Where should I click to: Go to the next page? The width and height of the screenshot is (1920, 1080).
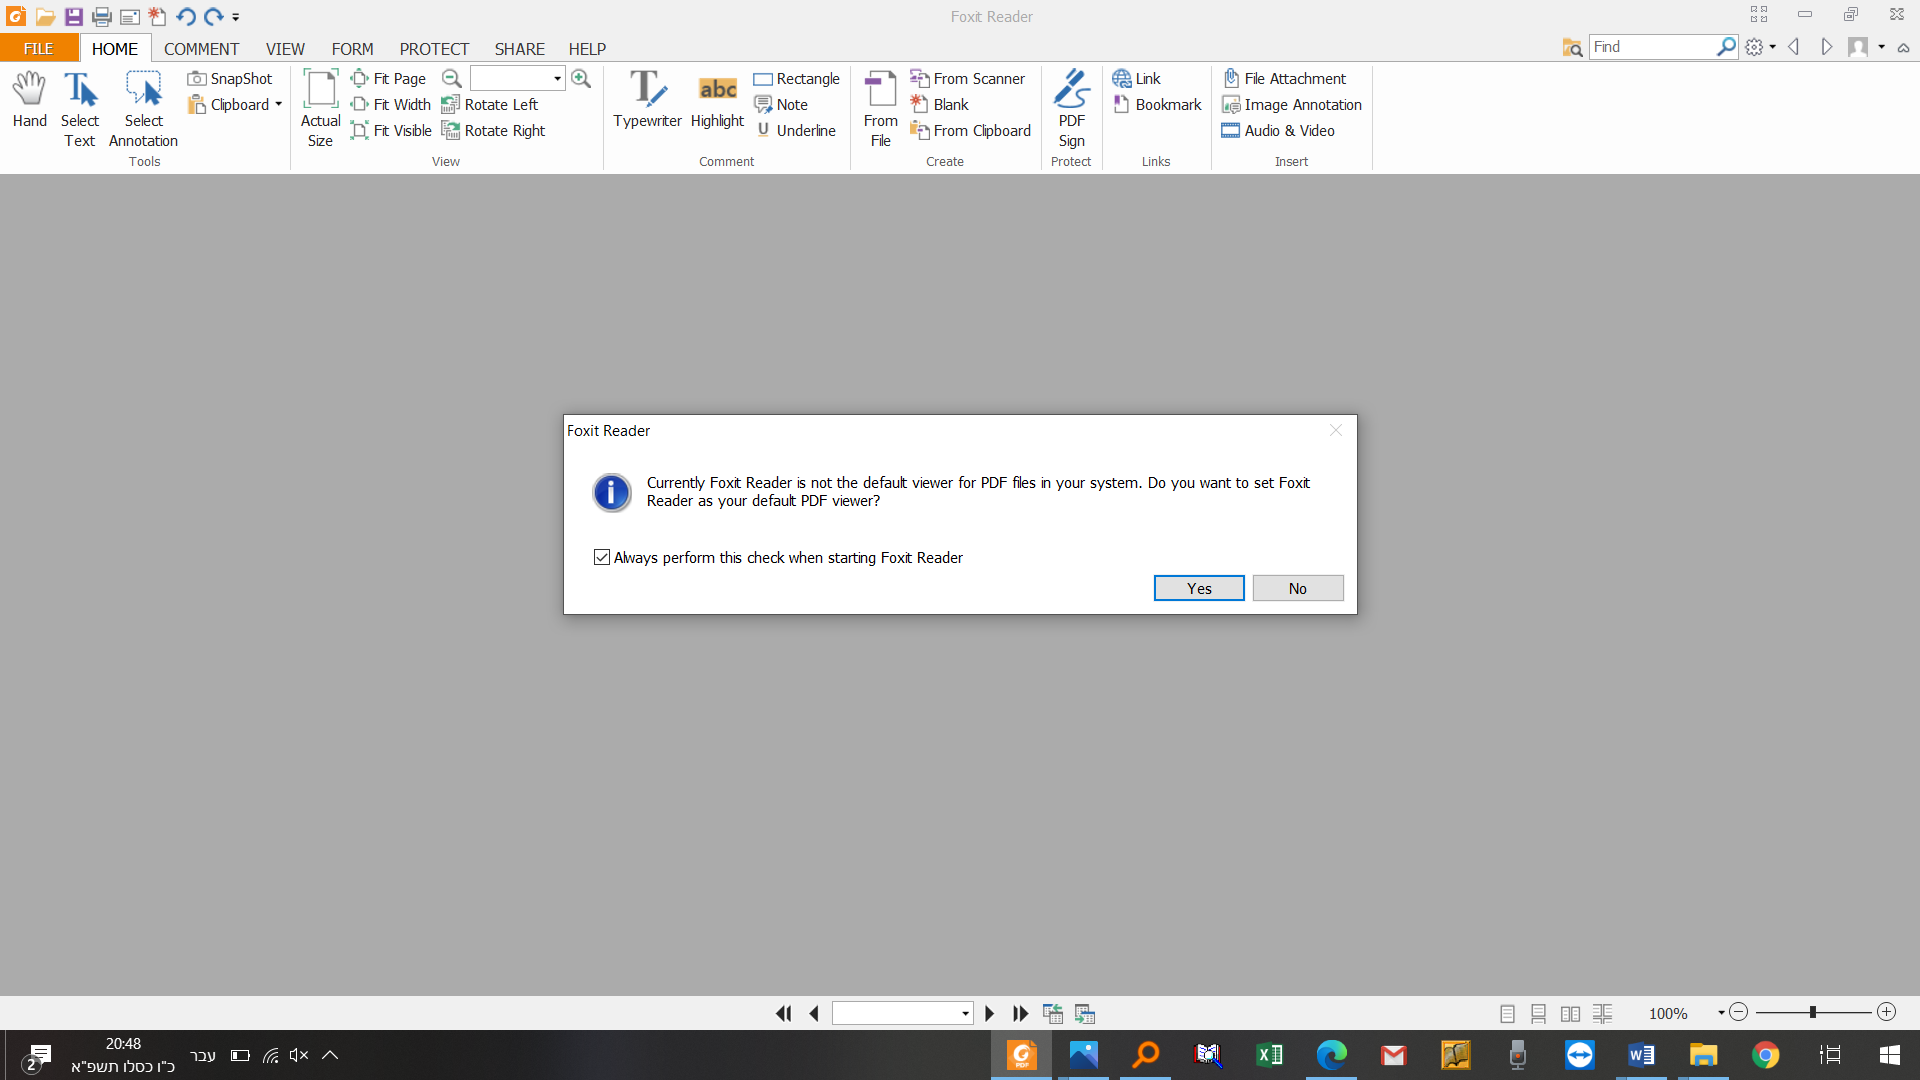pyautogui.click(x=989, y=1013)
